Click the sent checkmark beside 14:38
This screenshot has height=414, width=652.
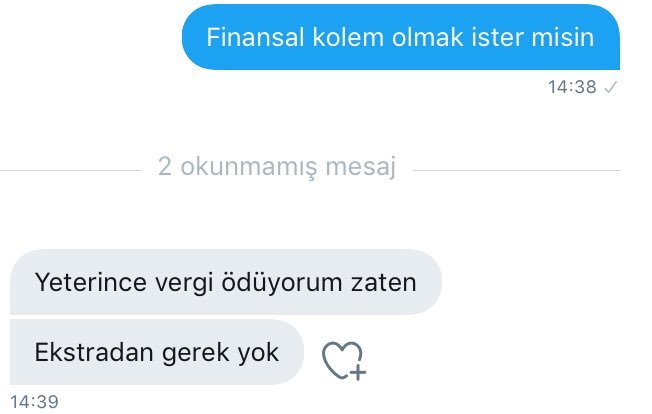pyautogui.click(x=610, y=87)
